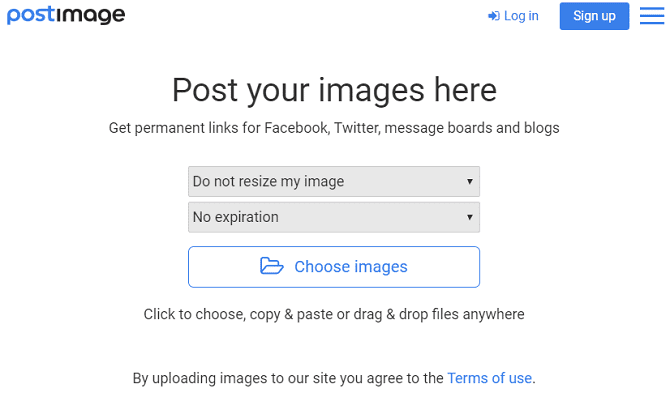Open the hamburger menu
This screenshot has width=670, height=414.
[x=652, y=15]
